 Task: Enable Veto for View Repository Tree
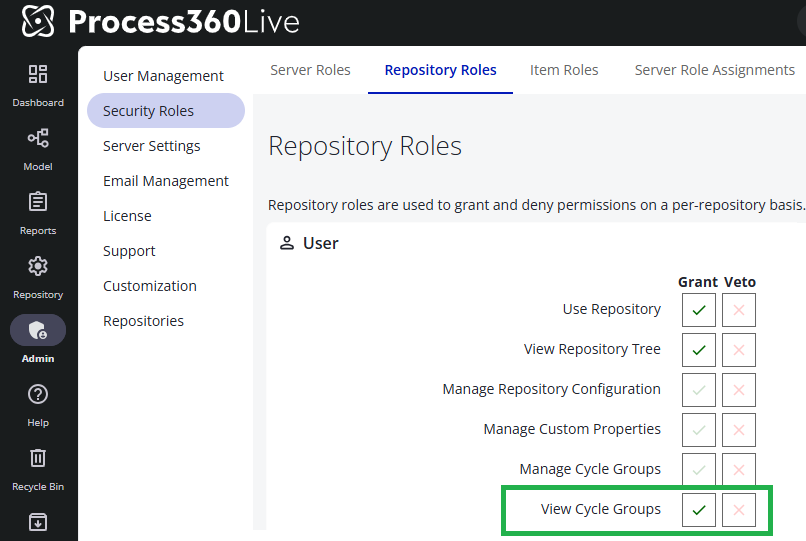[739, 350]
